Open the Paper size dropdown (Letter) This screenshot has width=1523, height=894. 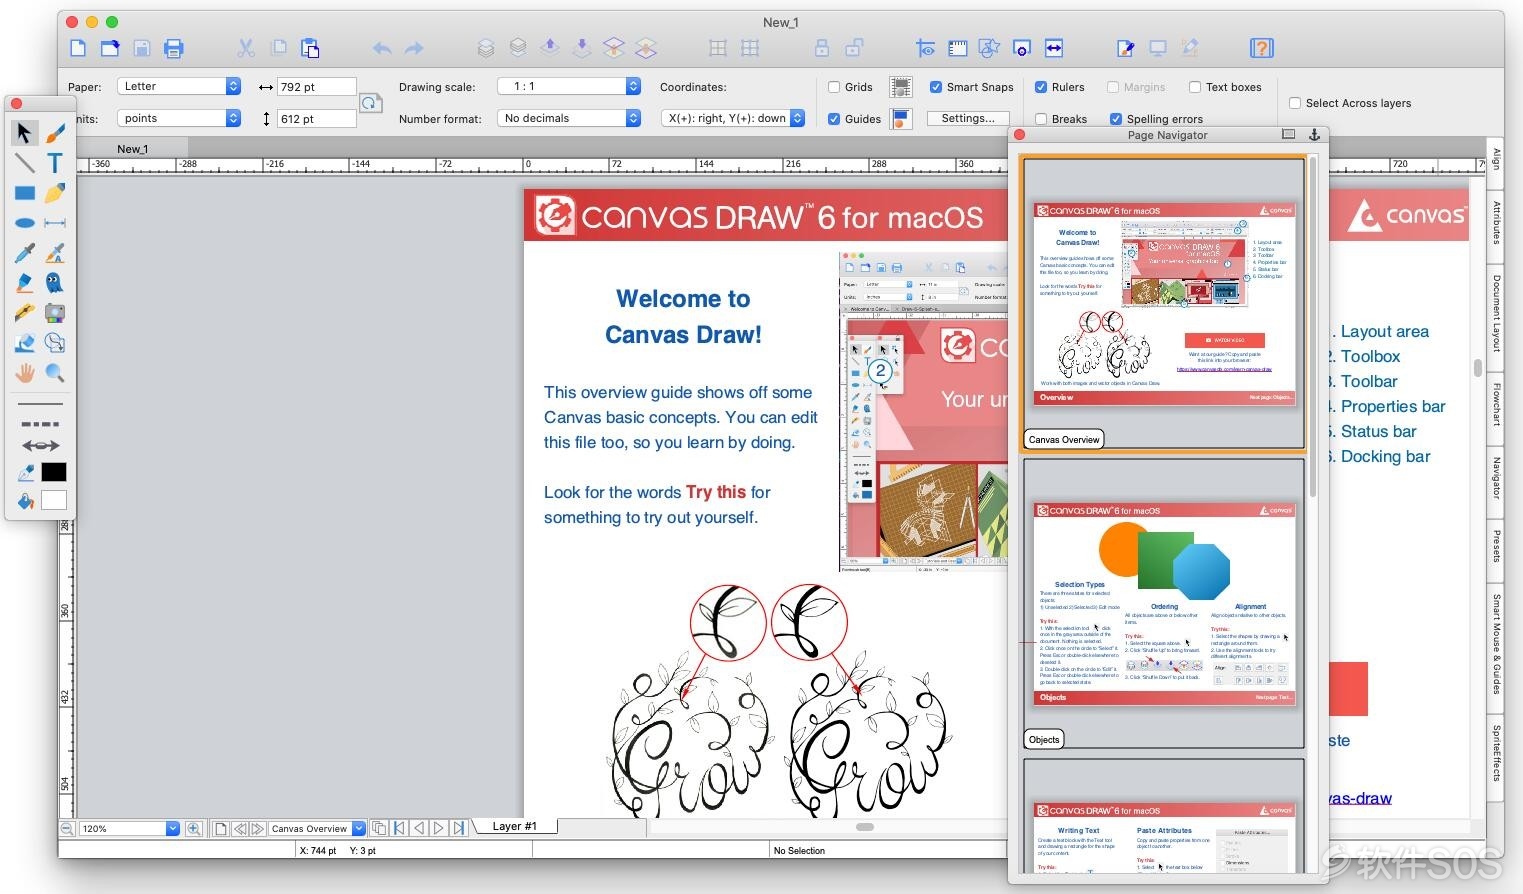[179, 86]
